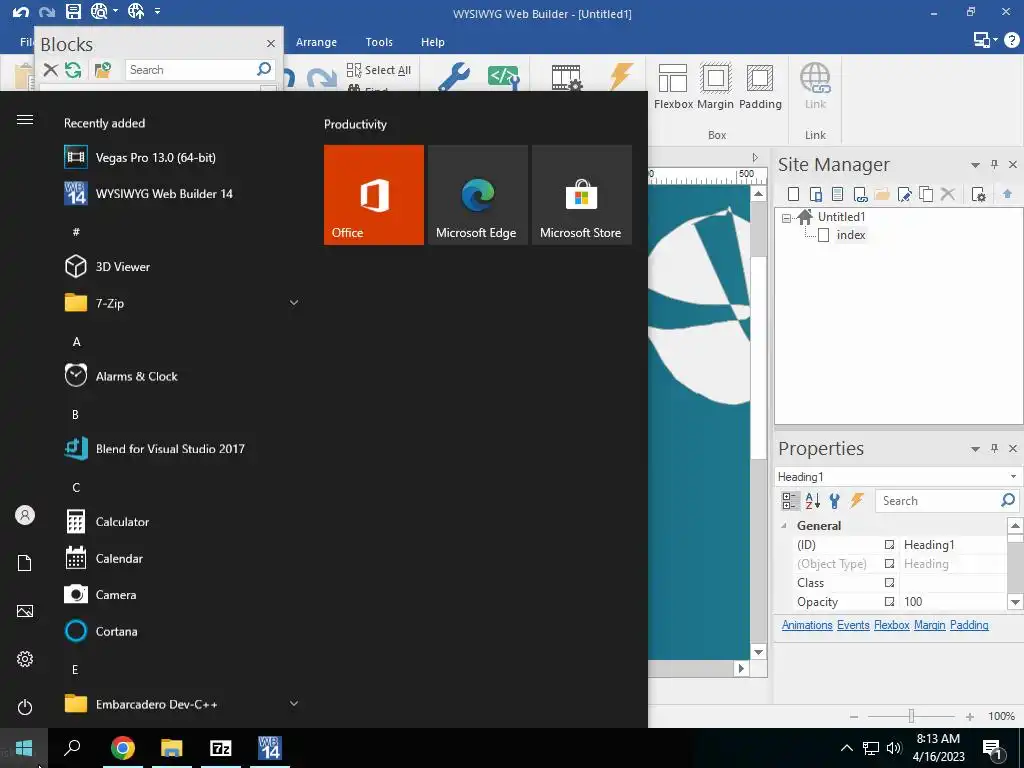1024x768 pixels.
Task: Click the checkbox marker beside Class property
Action: pyautogui.click(x=889, y=583)
